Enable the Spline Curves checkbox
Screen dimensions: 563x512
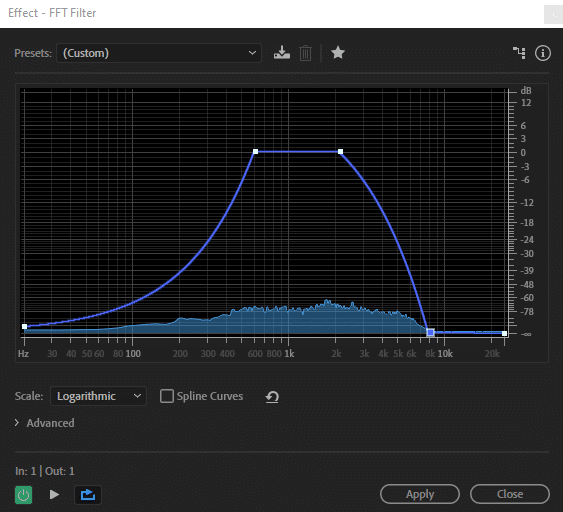[x=167, y=396]
